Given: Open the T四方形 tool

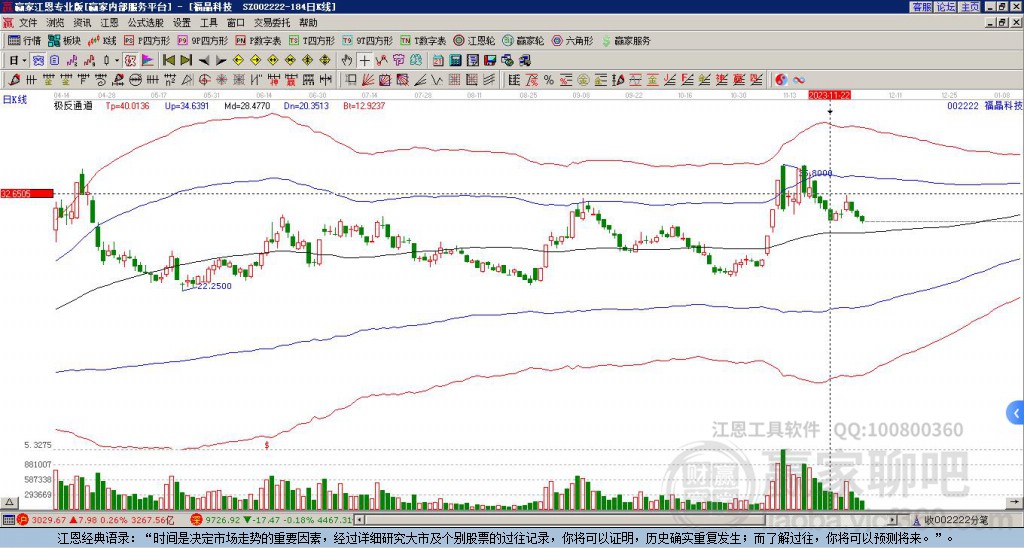Looking at the screenshot, I should [x=312, y=40].
